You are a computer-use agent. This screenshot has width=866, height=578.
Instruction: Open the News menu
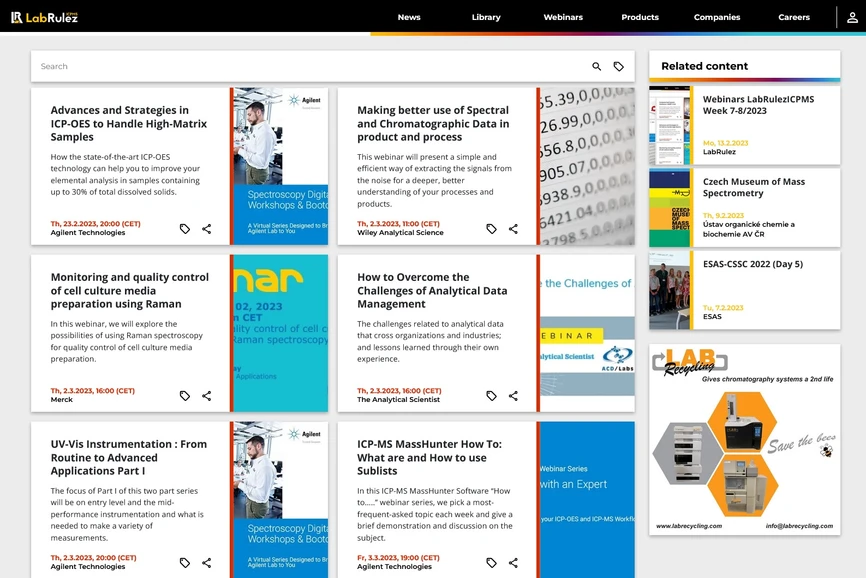tap(409, 17)
